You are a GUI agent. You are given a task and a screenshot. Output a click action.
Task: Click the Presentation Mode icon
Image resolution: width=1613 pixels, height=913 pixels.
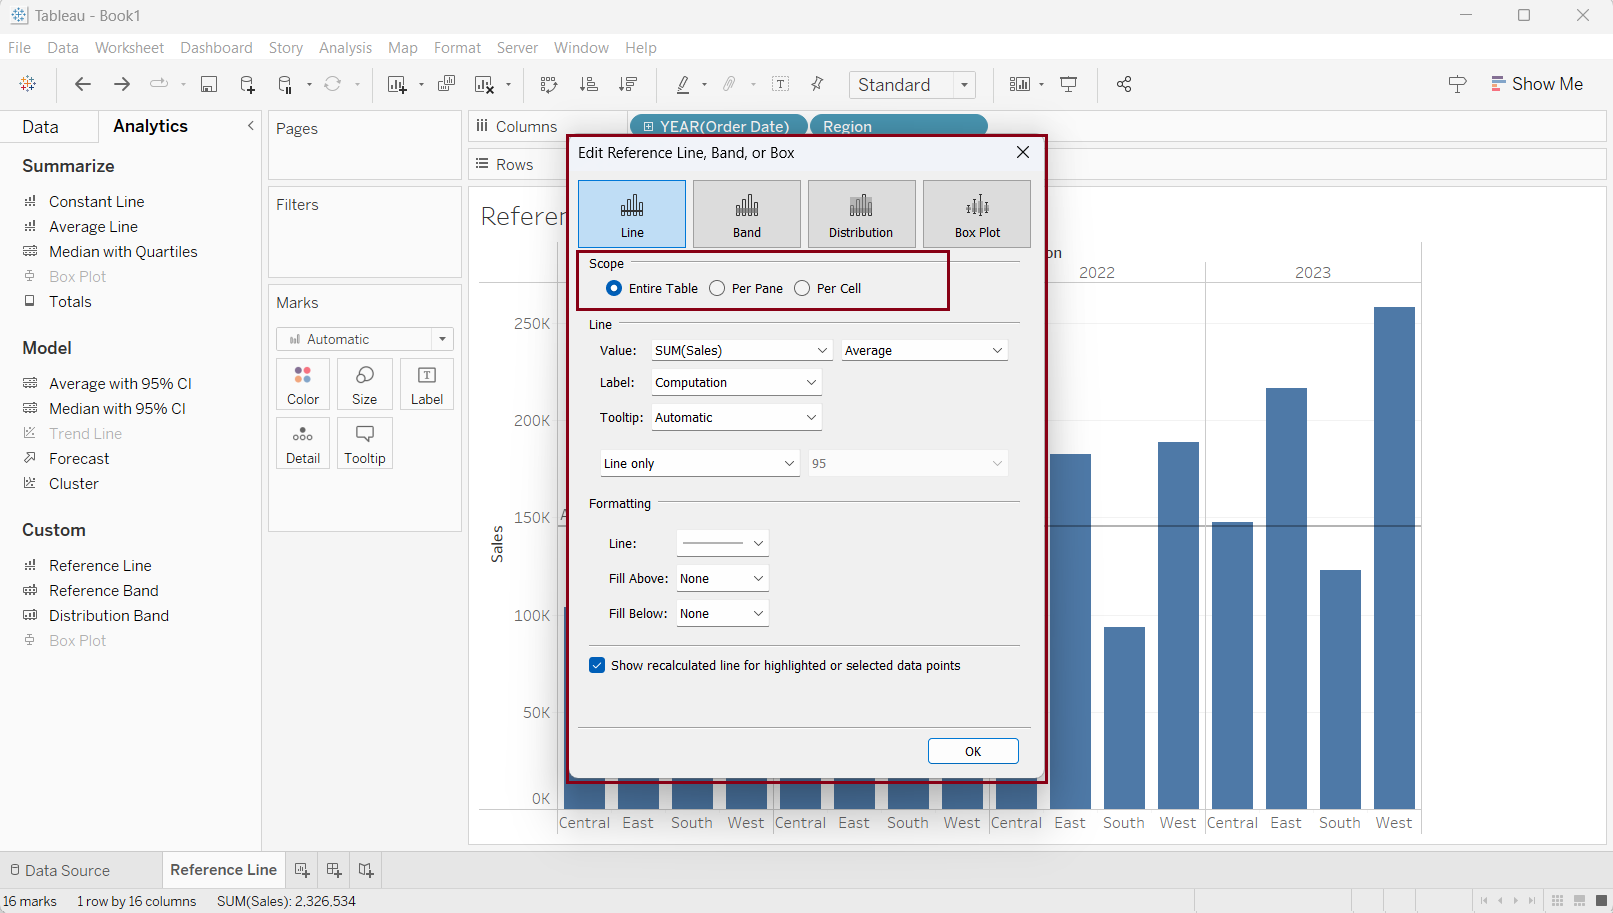coord(1069,85)
